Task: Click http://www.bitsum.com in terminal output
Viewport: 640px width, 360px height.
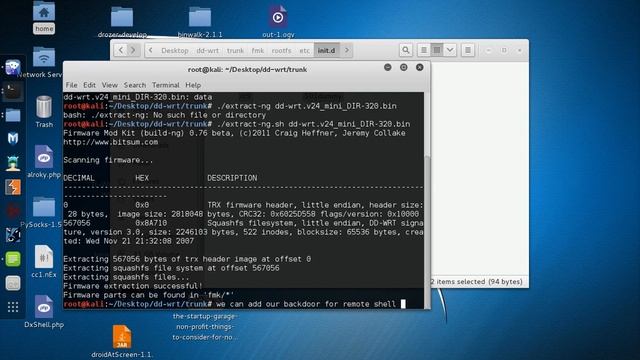Action: click(111, 142)
